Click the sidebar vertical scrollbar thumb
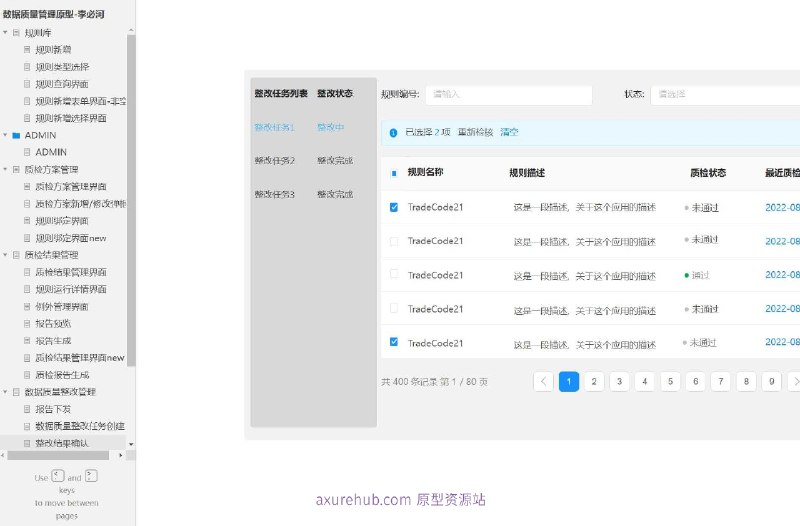Viewport: 800px width, 526px height. point(131,201)
